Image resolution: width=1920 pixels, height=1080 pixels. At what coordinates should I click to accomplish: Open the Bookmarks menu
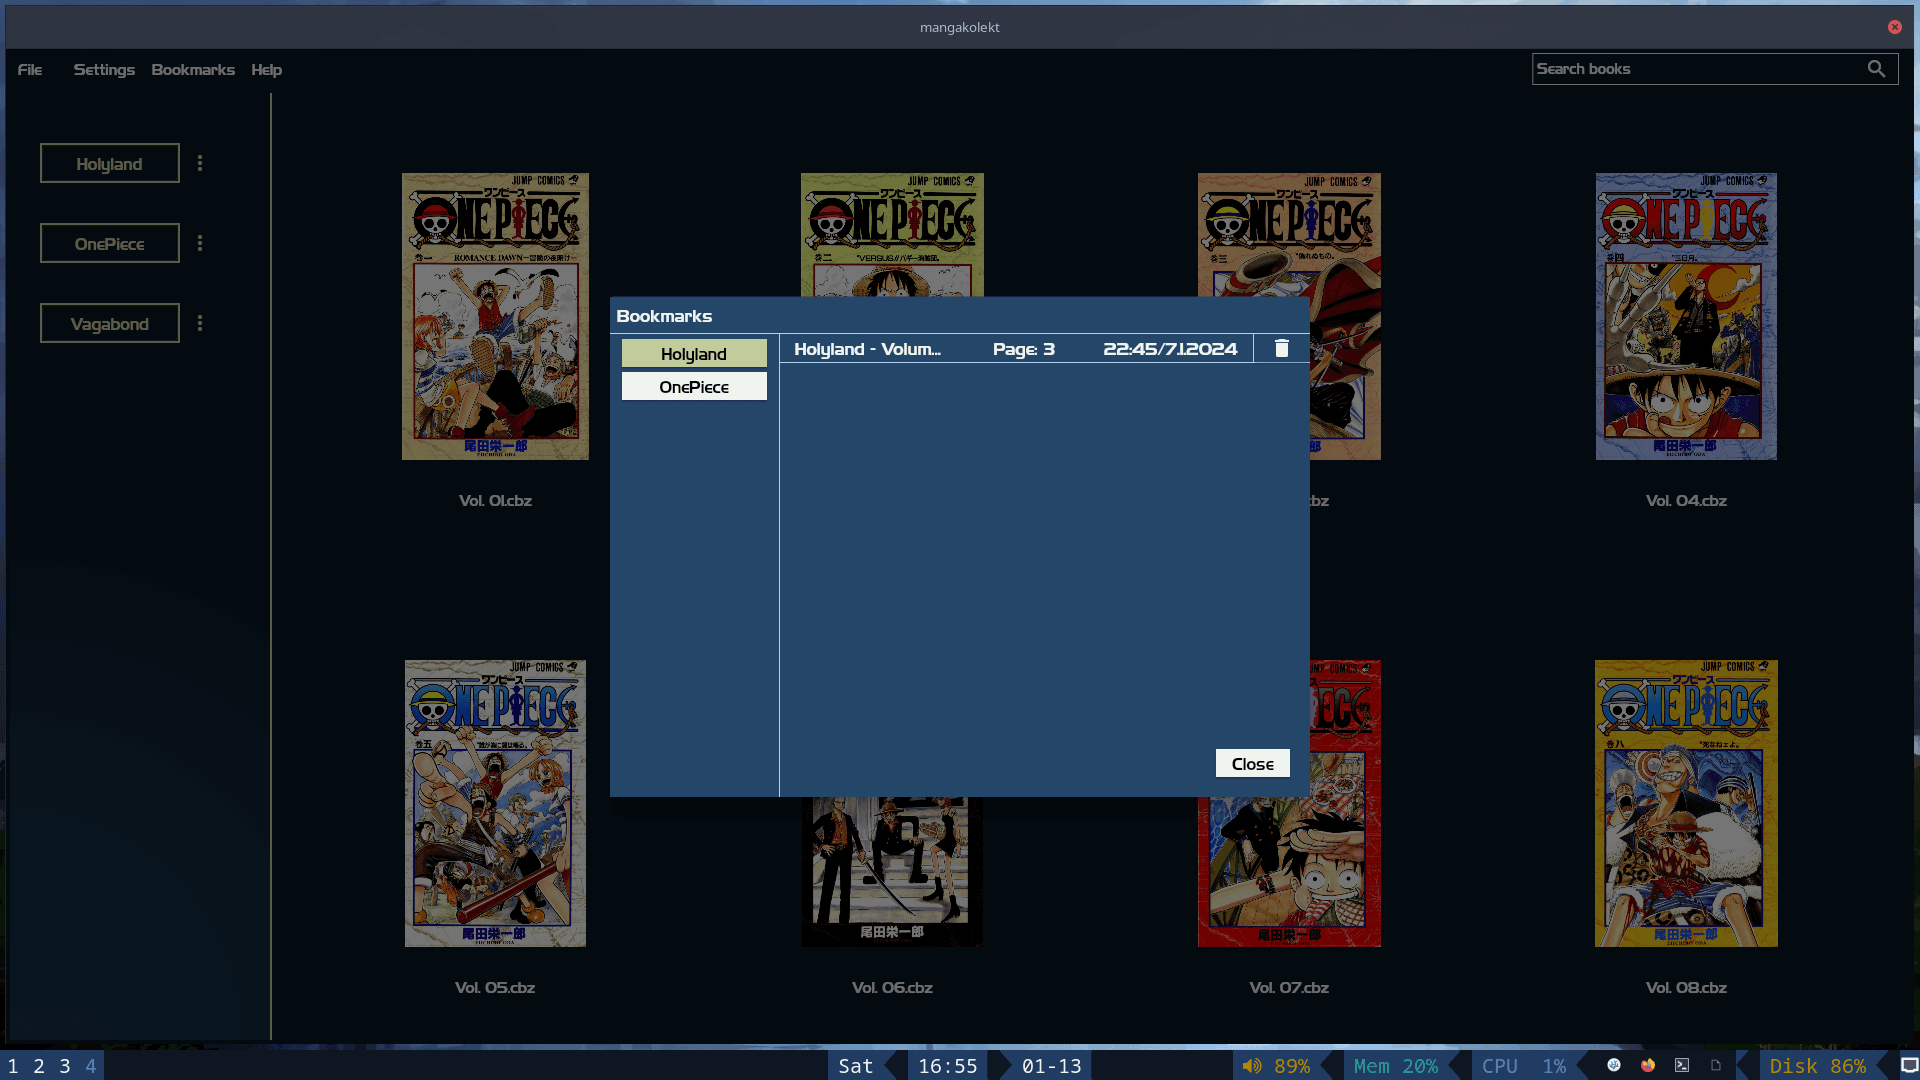click(x=193, y=70)
